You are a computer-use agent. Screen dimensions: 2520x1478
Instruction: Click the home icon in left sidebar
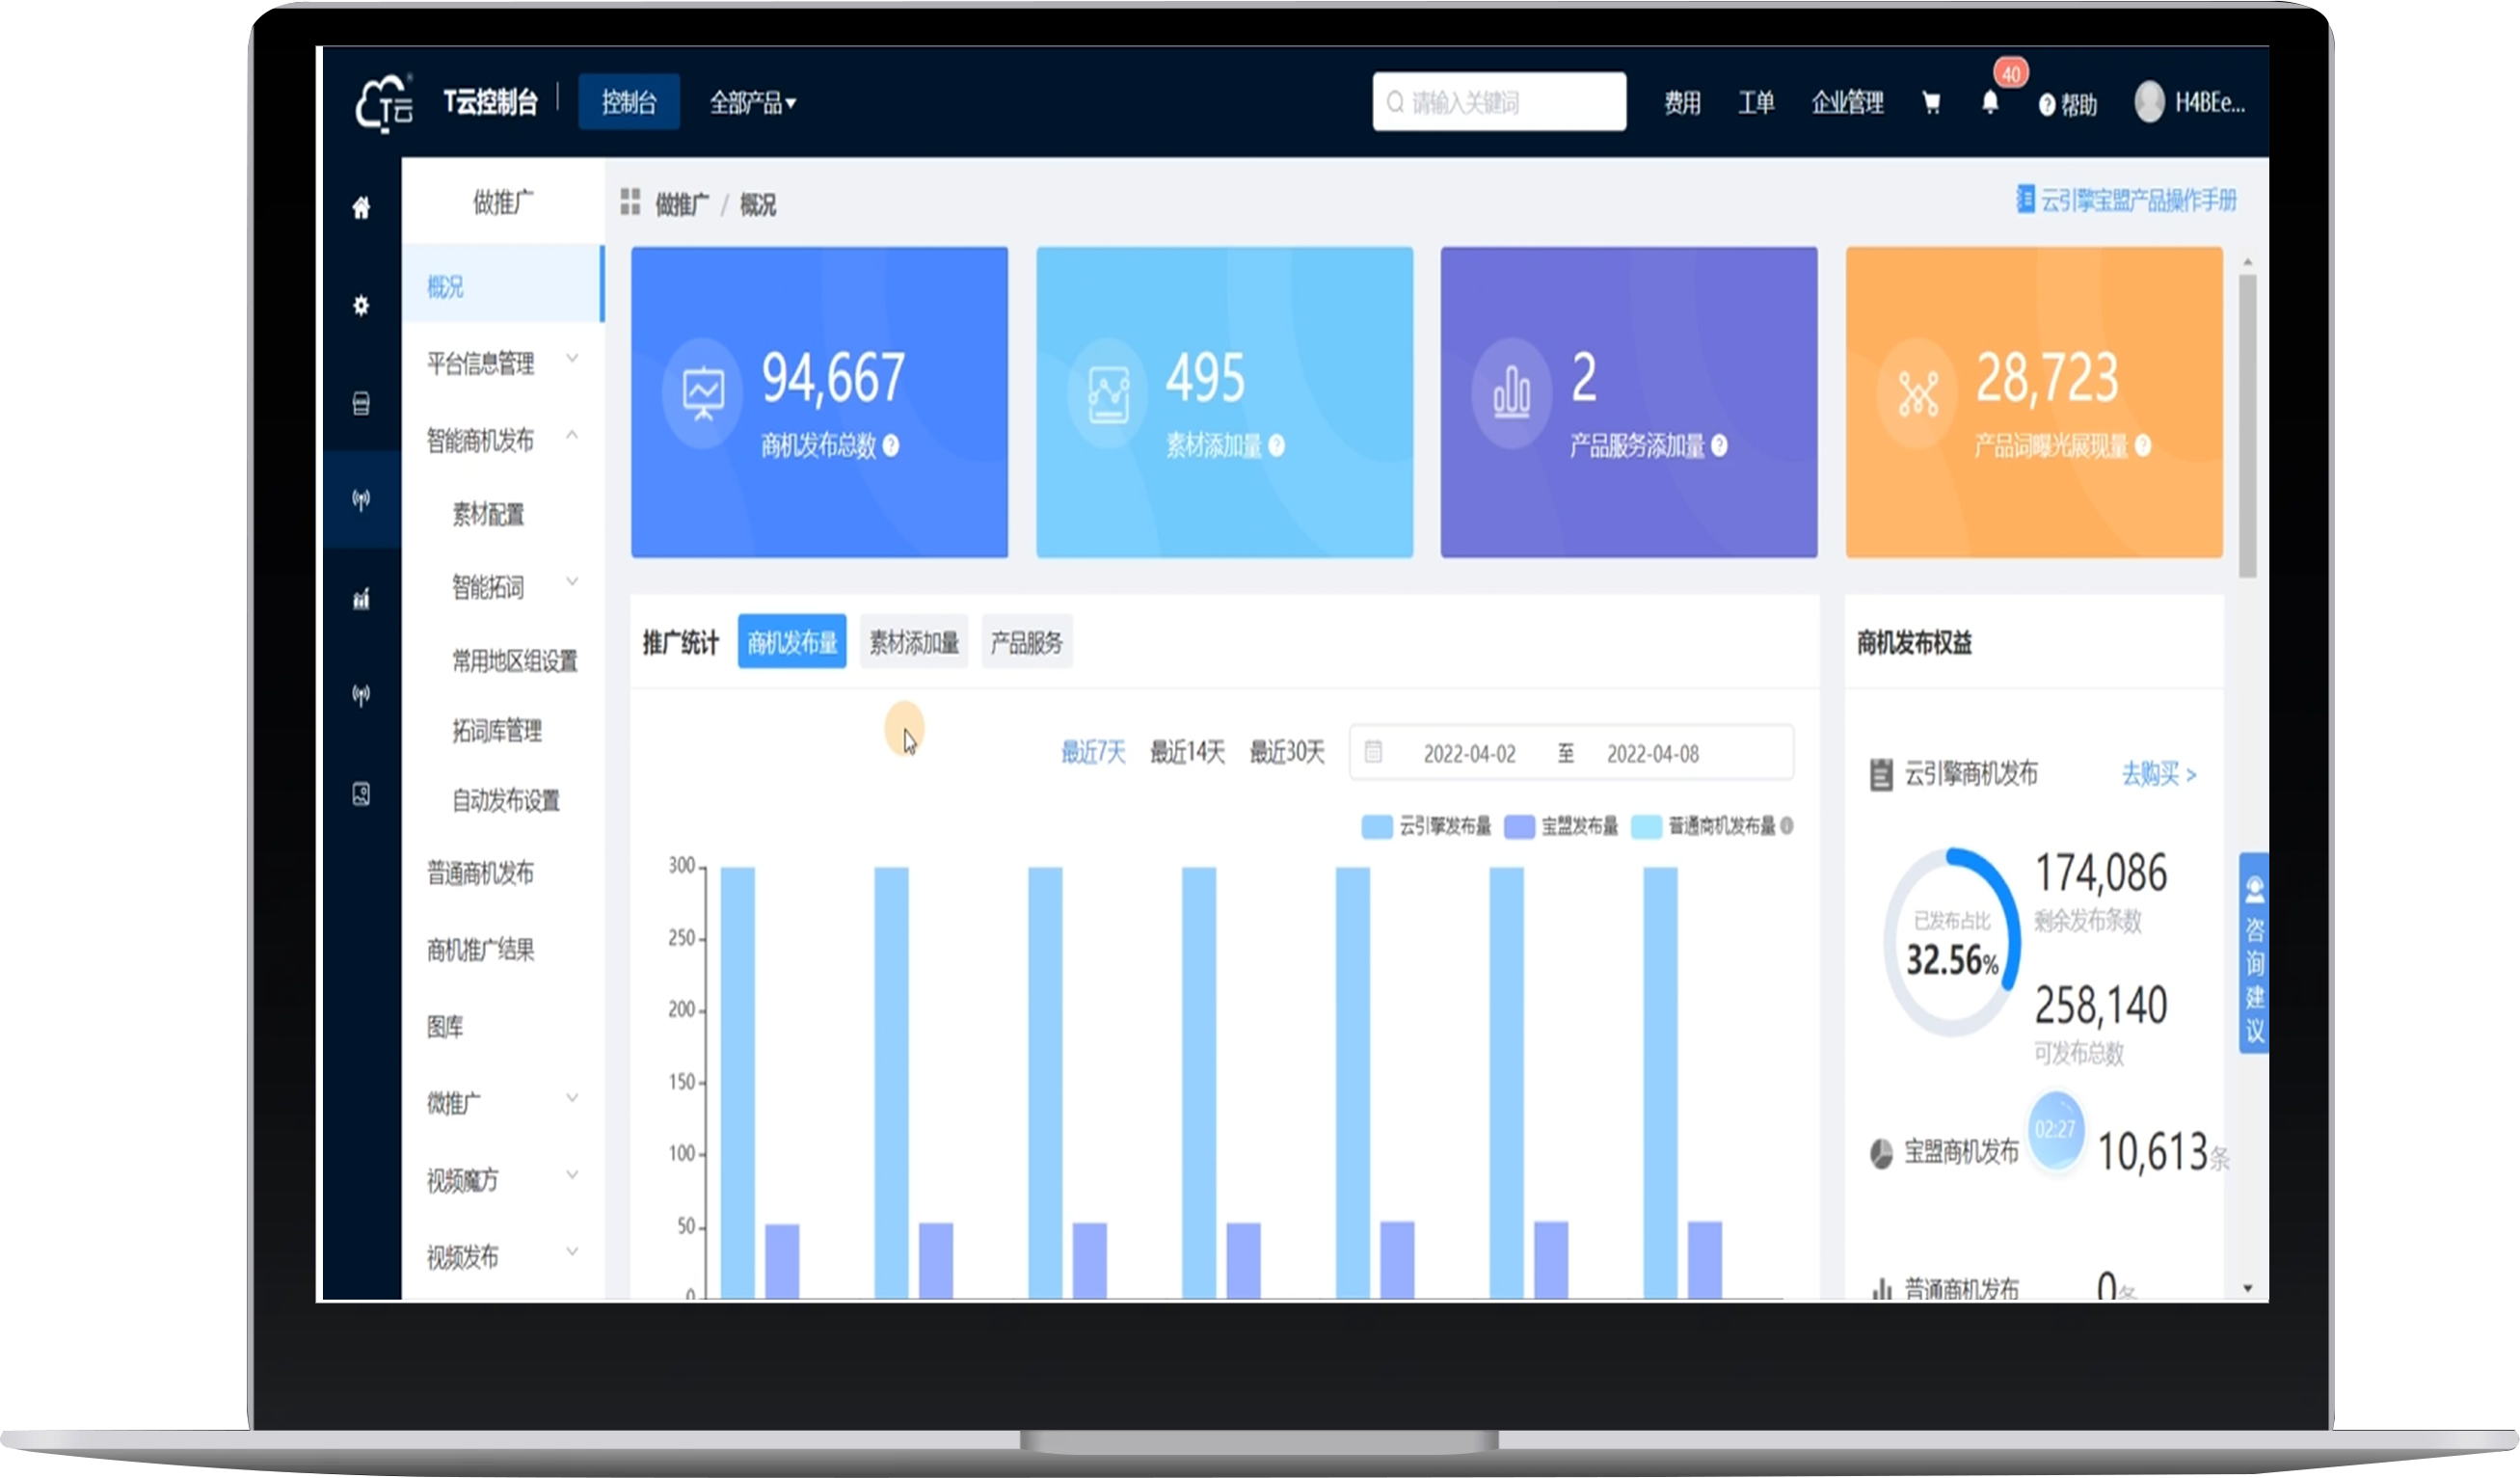[x=361, y=207]
